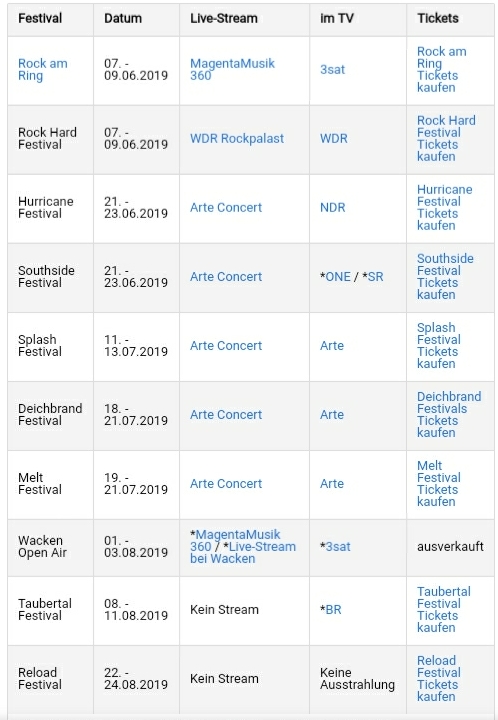This screenshot has height=720, width=498.
Task: Open Southside Festival Tickets kaufen link
Action: (x=445, y=276)
